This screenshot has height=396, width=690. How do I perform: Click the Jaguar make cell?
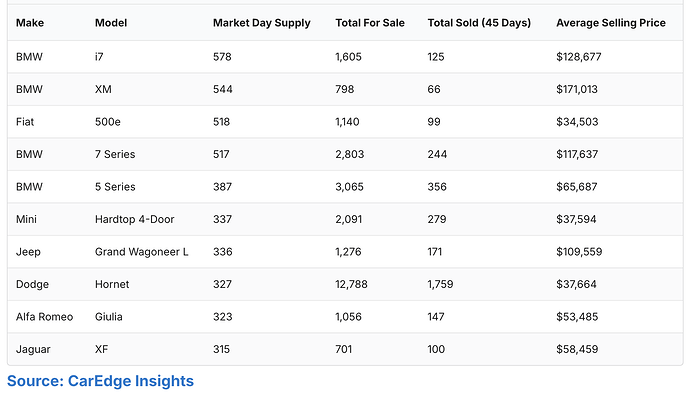pyautogui.click(x=33, y=350)
